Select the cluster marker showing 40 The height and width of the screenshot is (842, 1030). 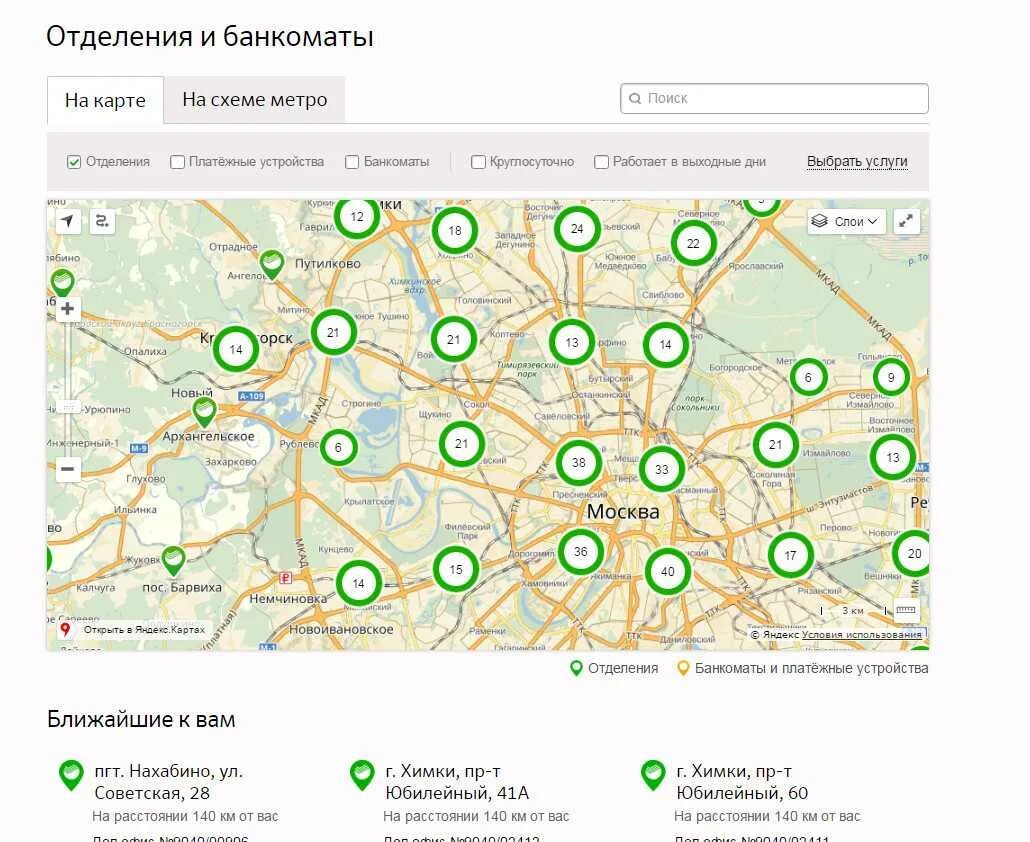tap(667, 571)
